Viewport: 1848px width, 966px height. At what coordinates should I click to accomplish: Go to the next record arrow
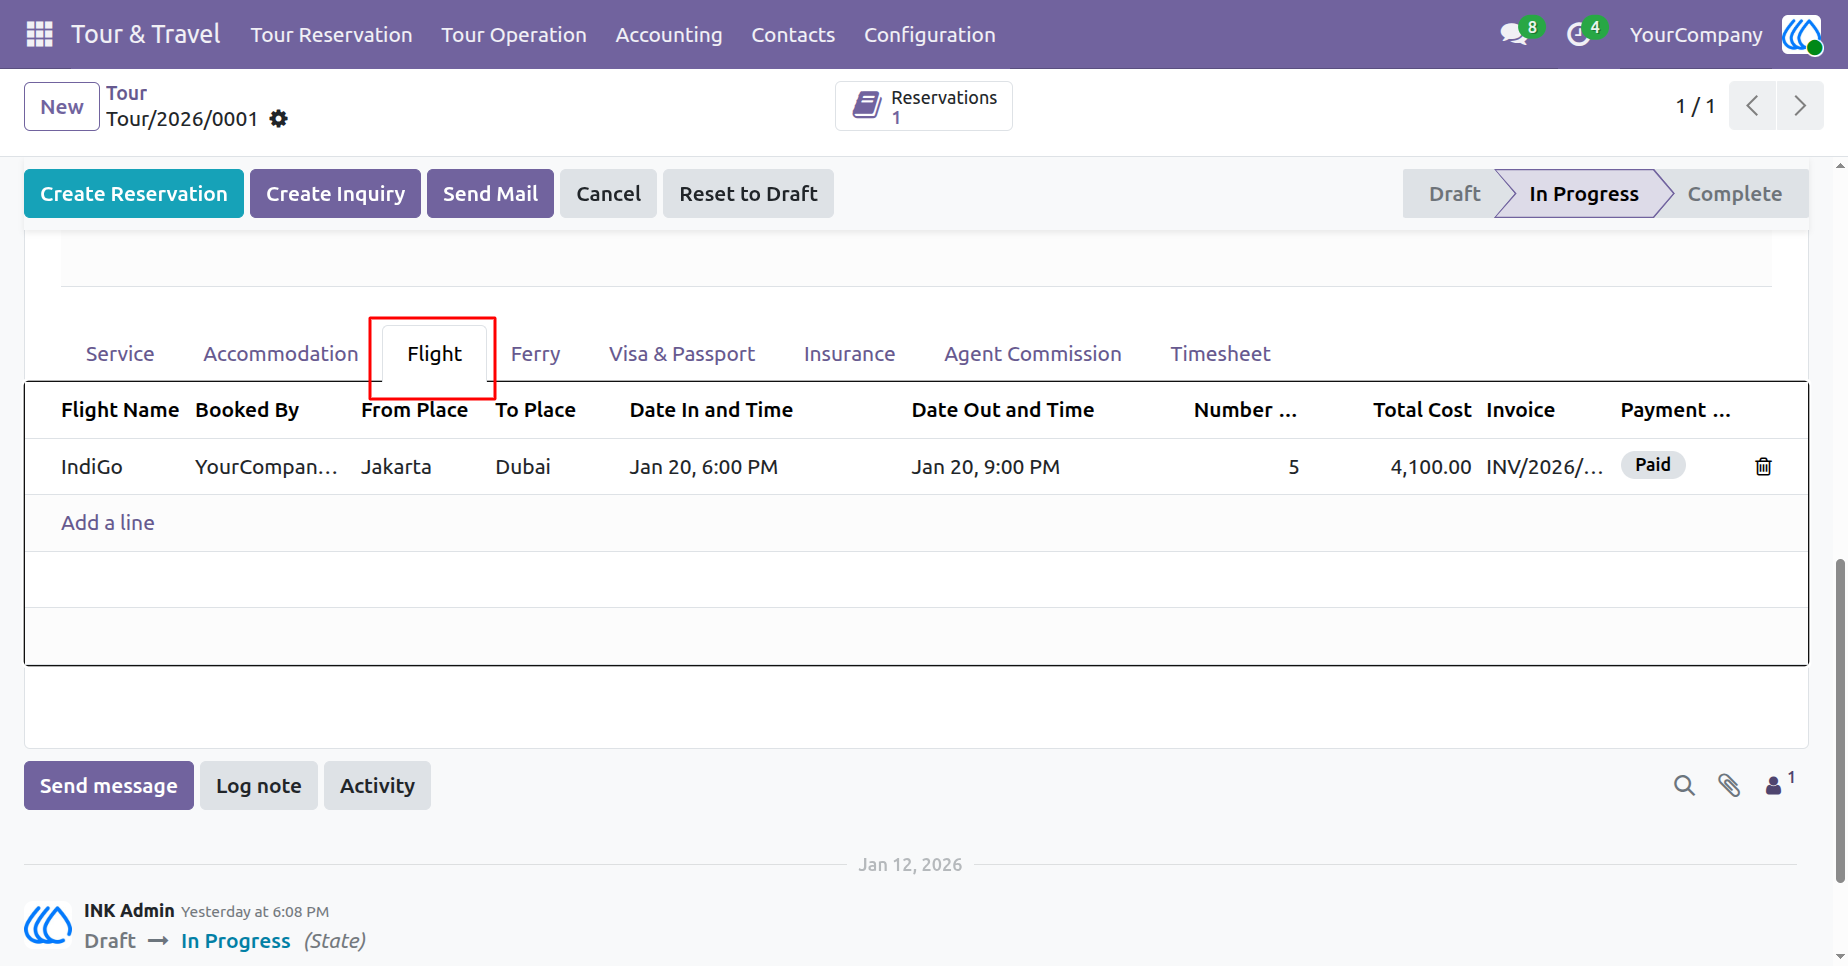tap(1800, 106)
